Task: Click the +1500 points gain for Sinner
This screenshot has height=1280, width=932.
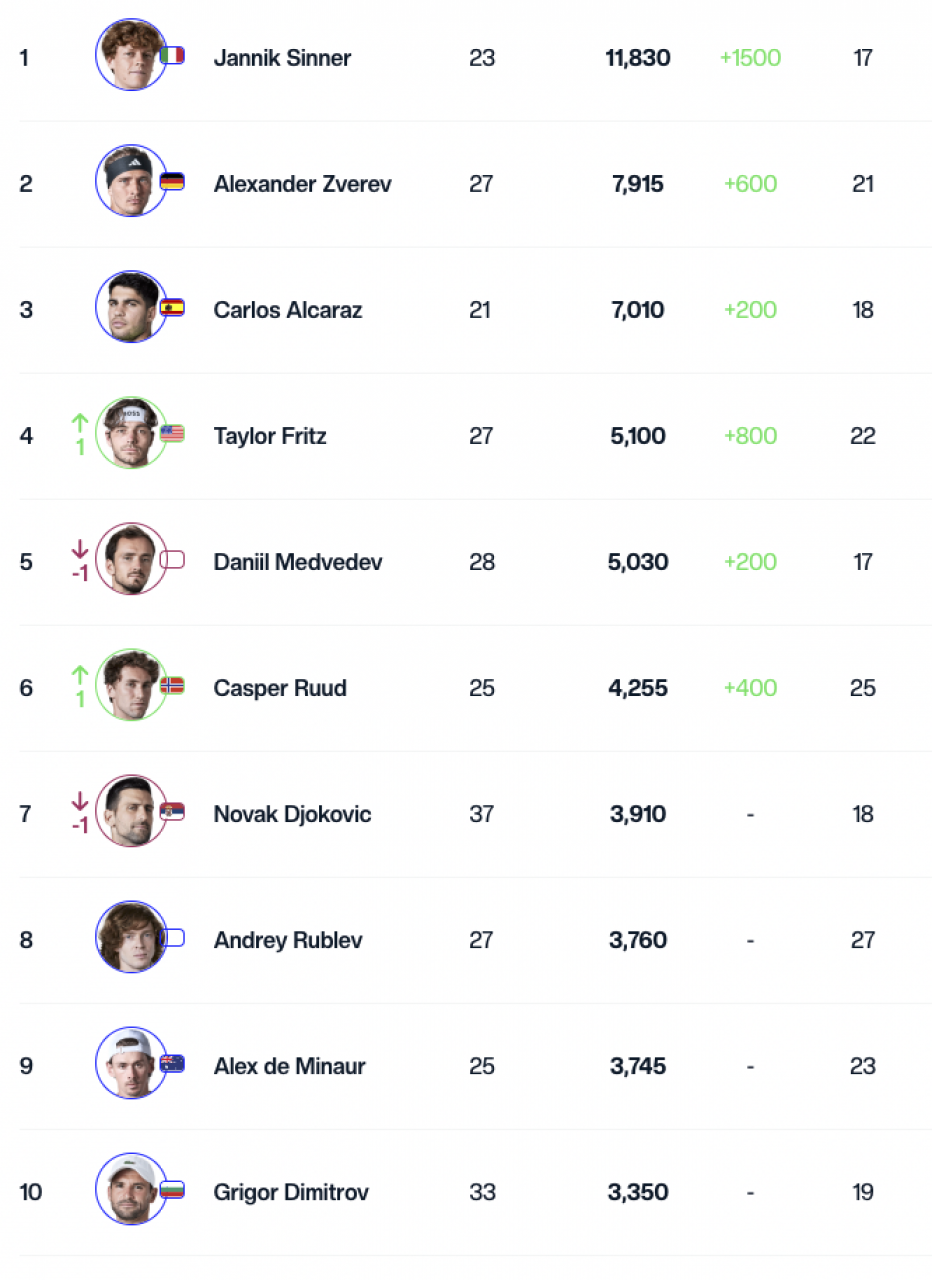Action: pos(750,58)
